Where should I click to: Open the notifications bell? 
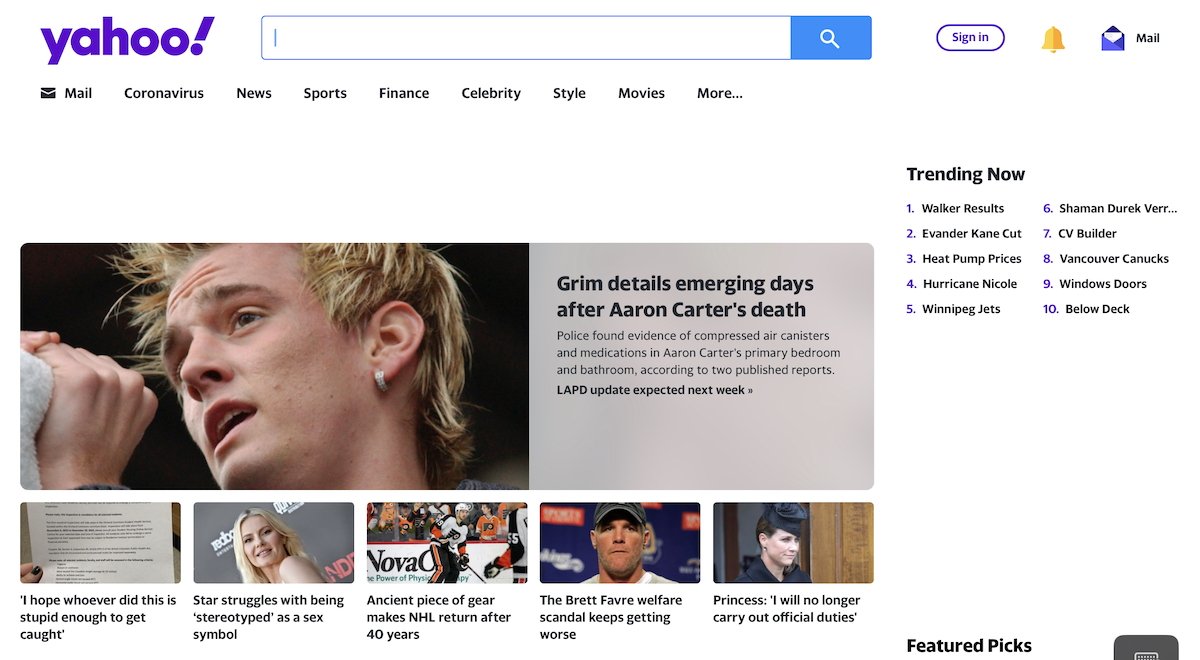pyautogui.click(x=1053, y=39)
